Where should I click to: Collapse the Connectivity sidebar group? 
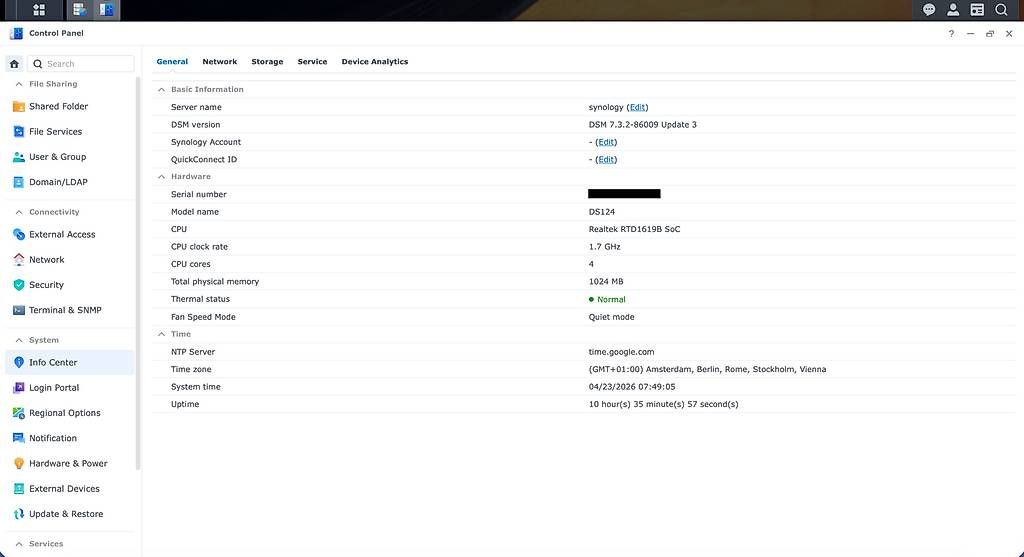point(19,212)
